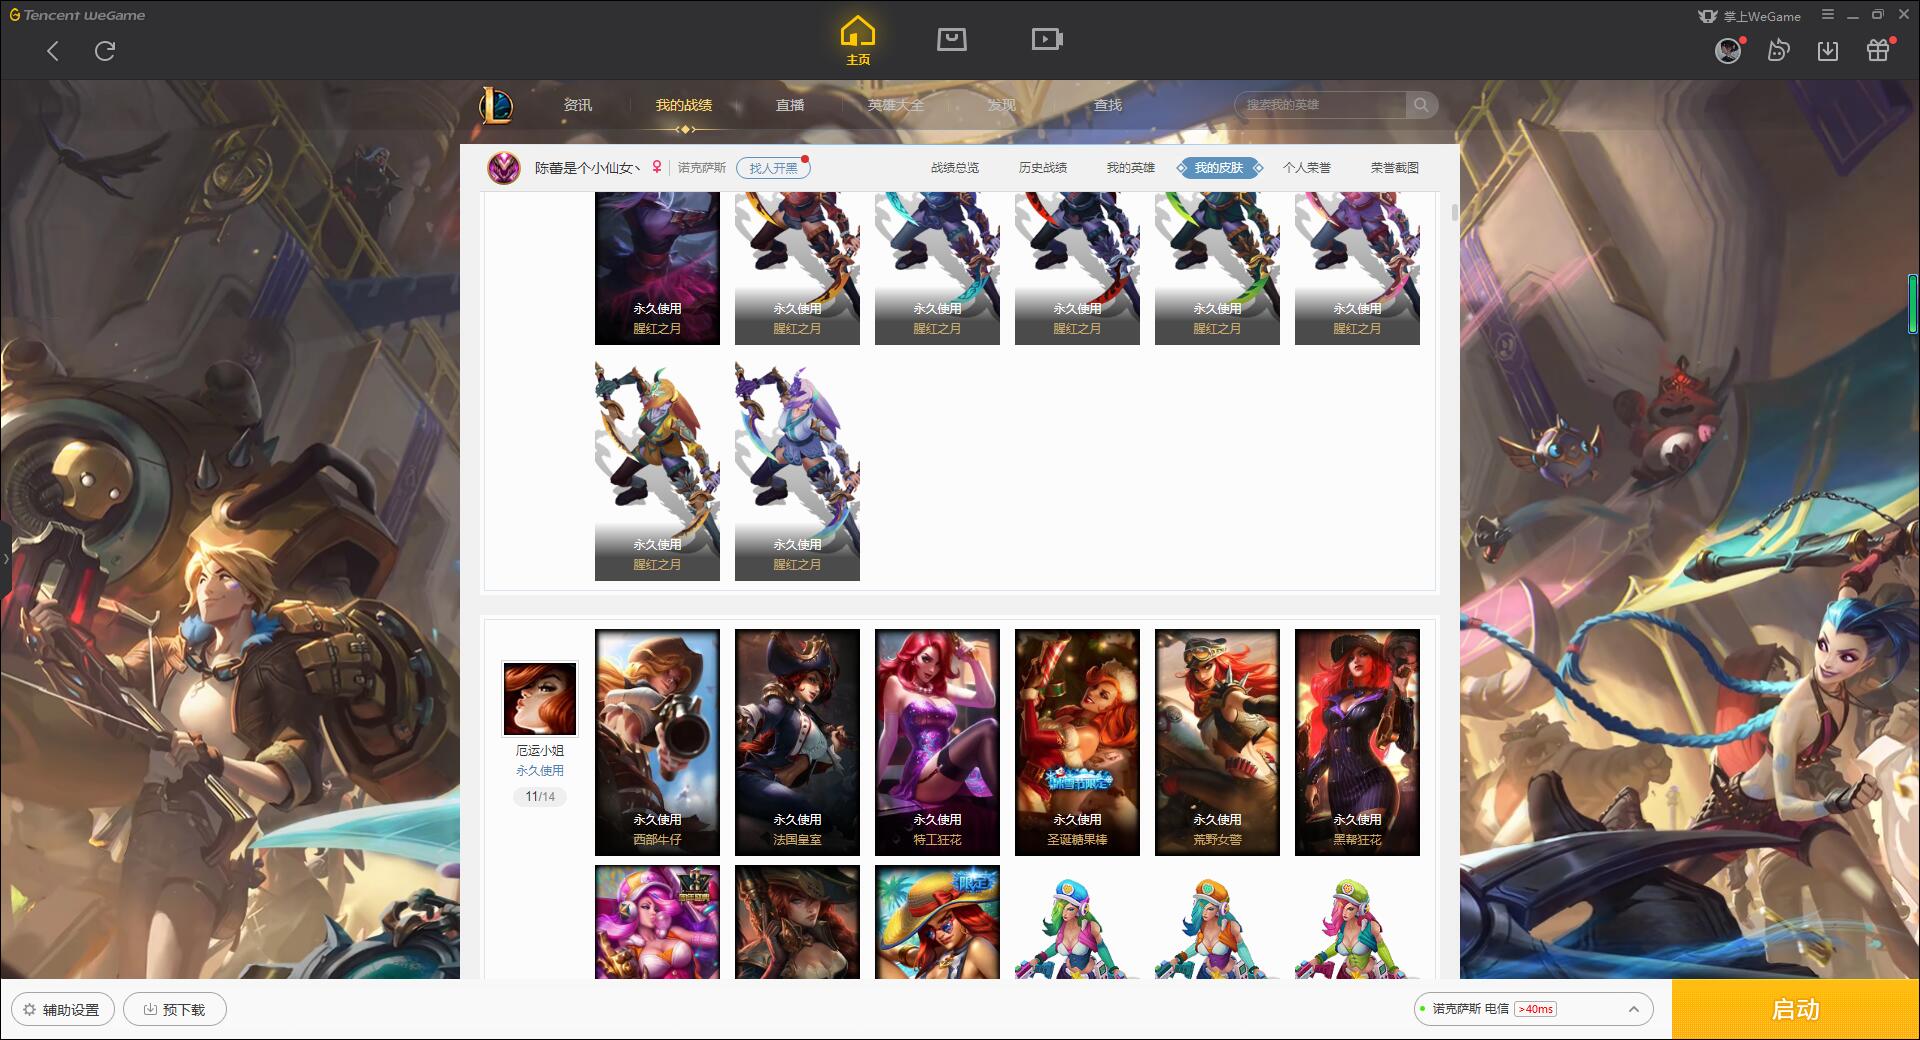Viewport: 1920px width, 1040px height.
Task: Click the League of Legends logo
Action: [x=496, y=104]
